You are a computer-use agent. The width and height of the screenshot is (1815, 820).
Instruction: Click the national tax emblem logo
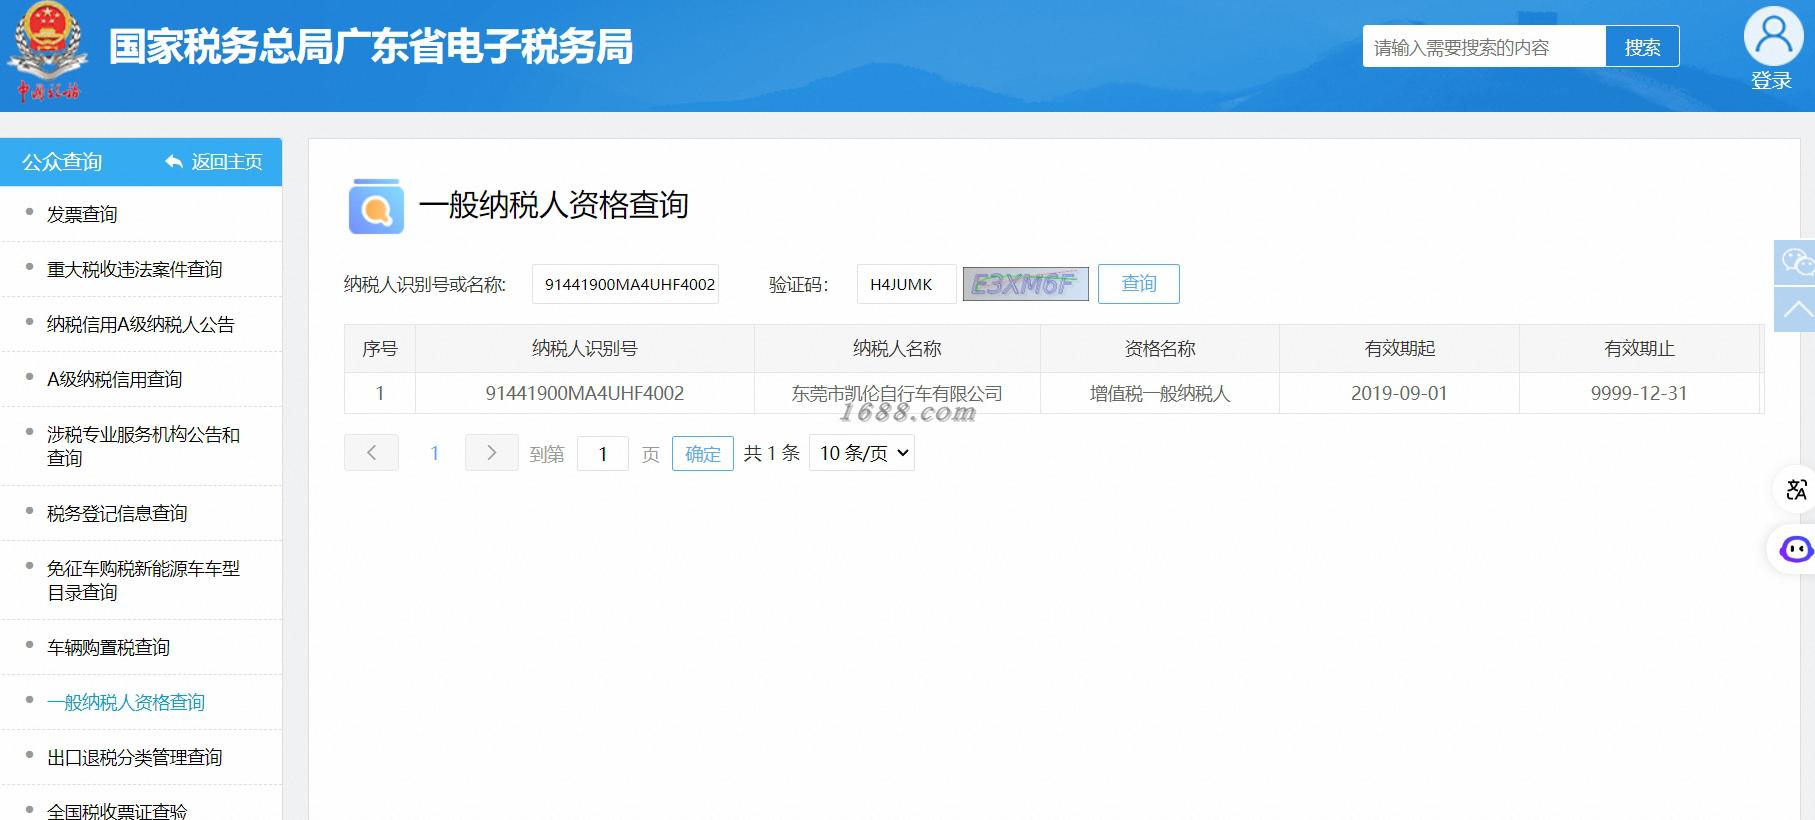(45, 52)
